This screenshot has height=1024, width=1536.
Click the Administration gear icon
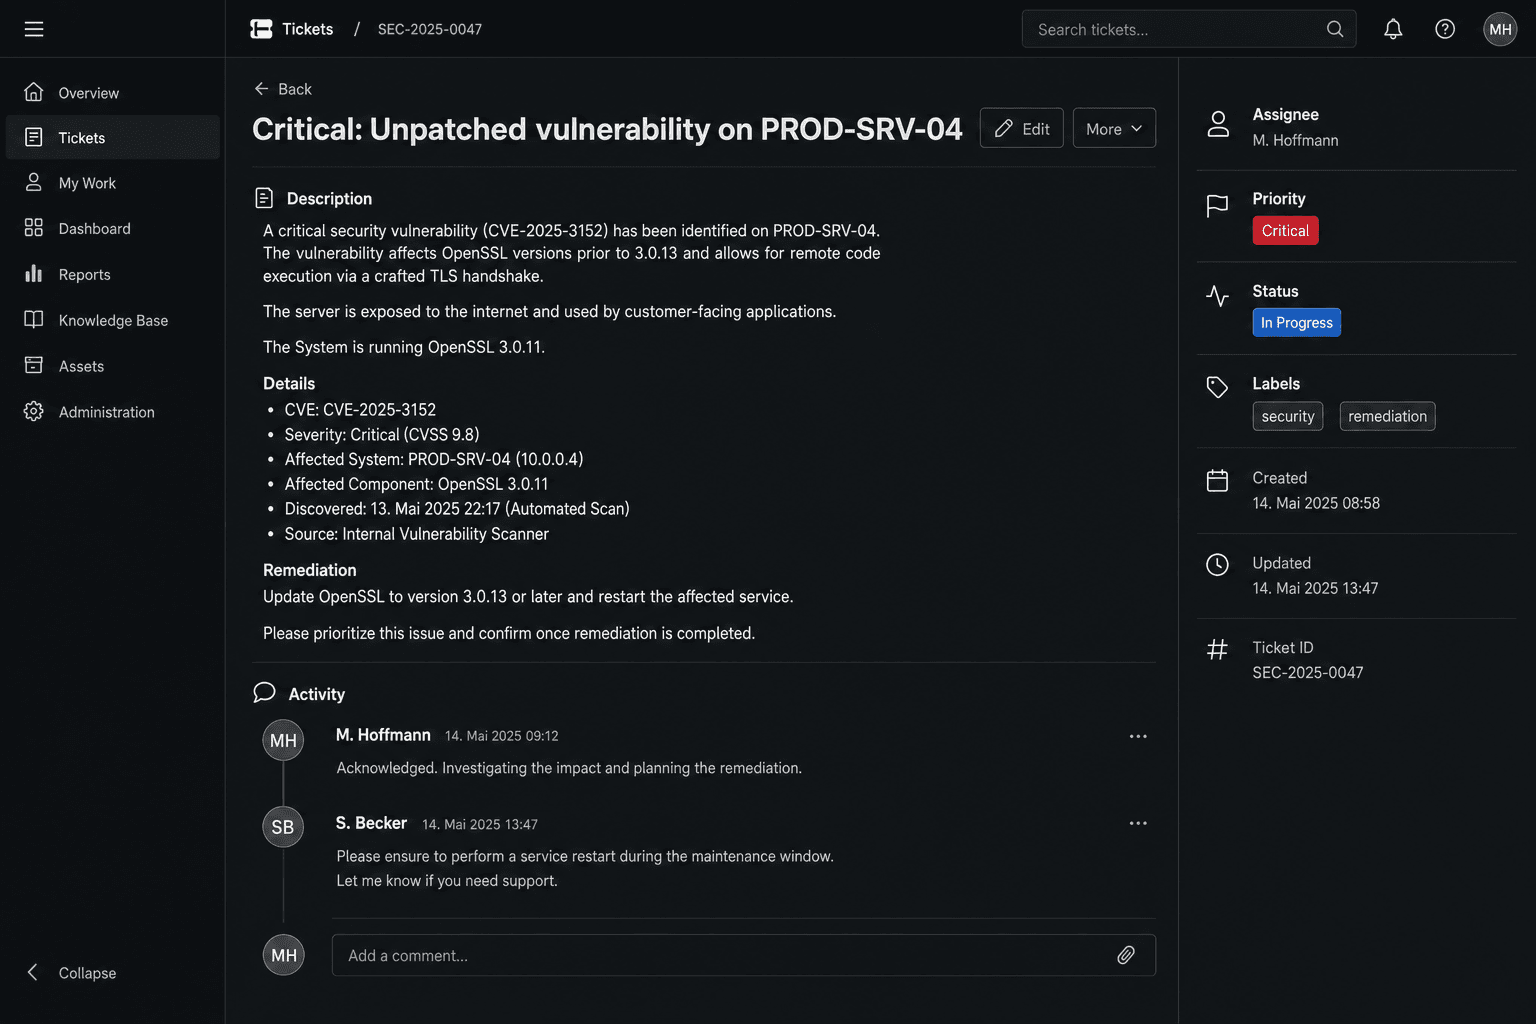[34, 411]
